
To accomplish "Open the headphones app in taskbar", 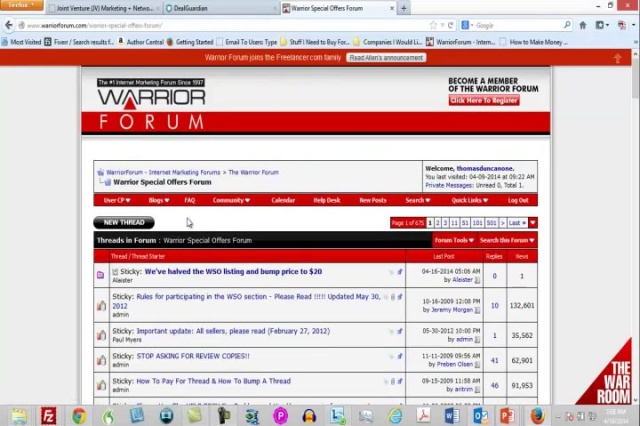I will pos(309,416).
